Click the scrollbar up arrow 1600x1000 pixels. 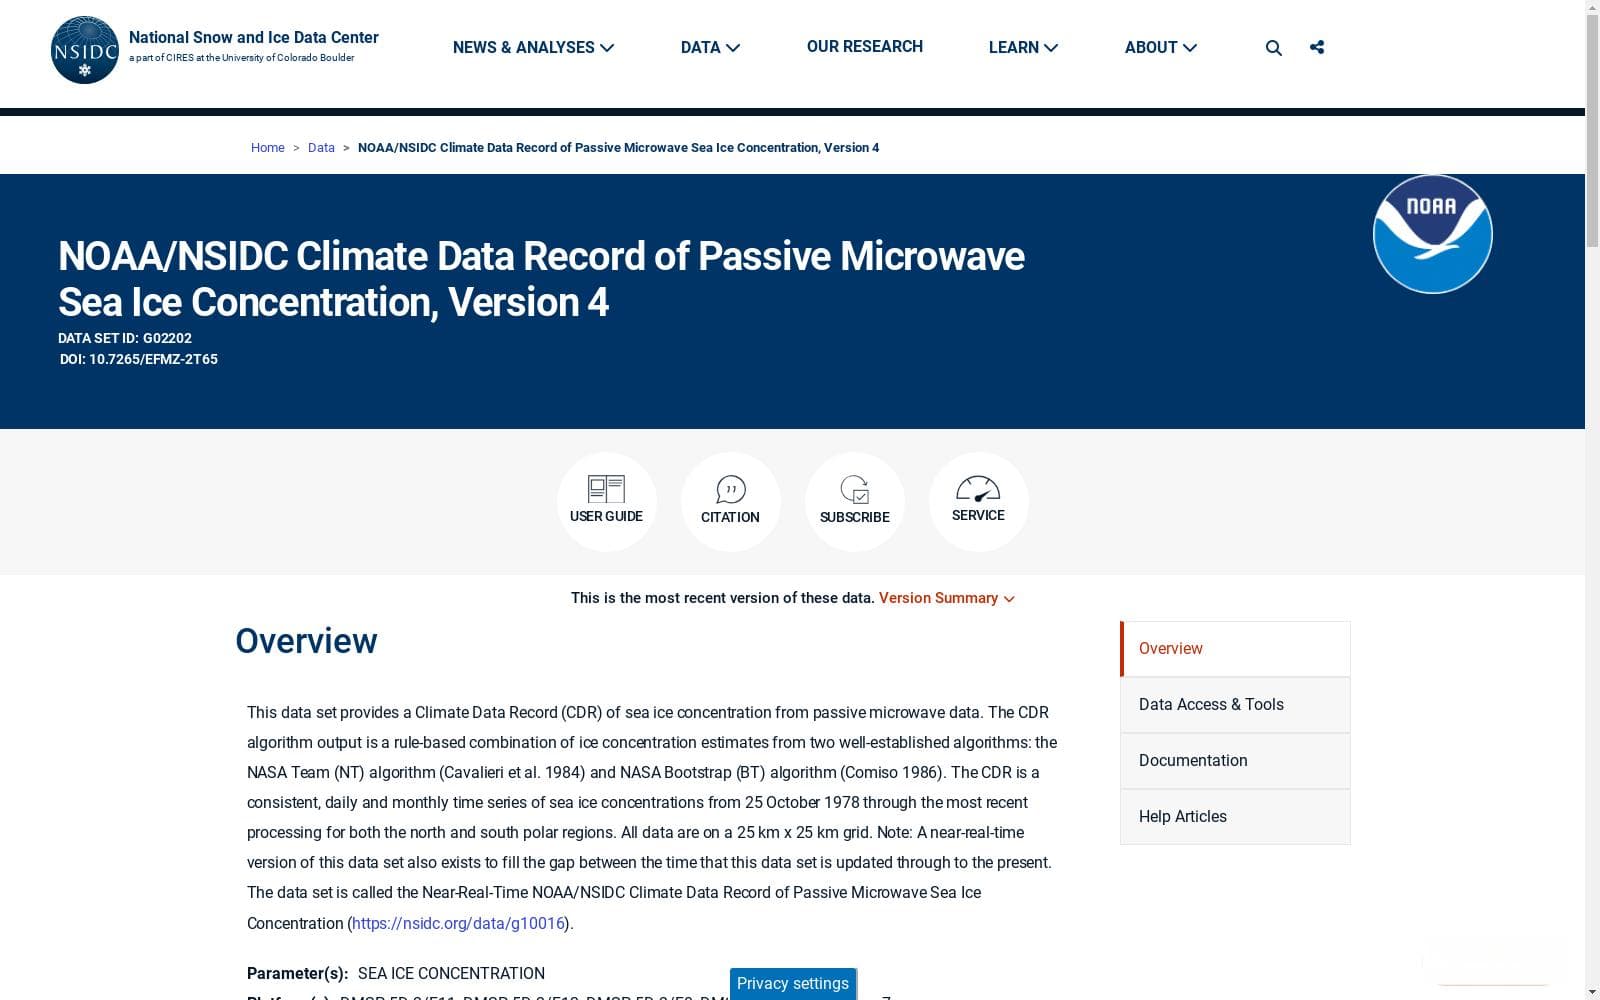coord(1592,7)
